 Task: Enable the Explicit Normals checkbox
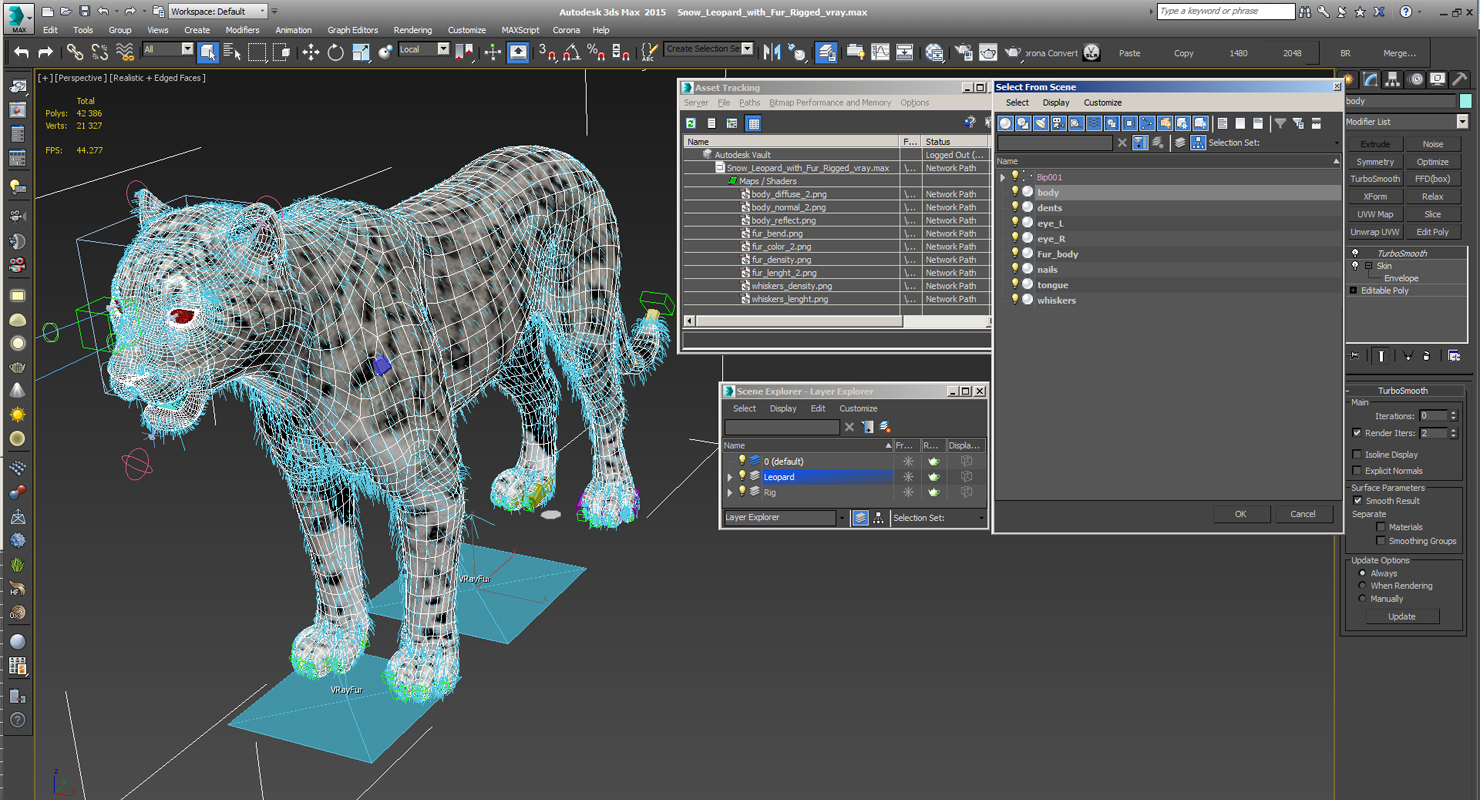[1357, 471]
